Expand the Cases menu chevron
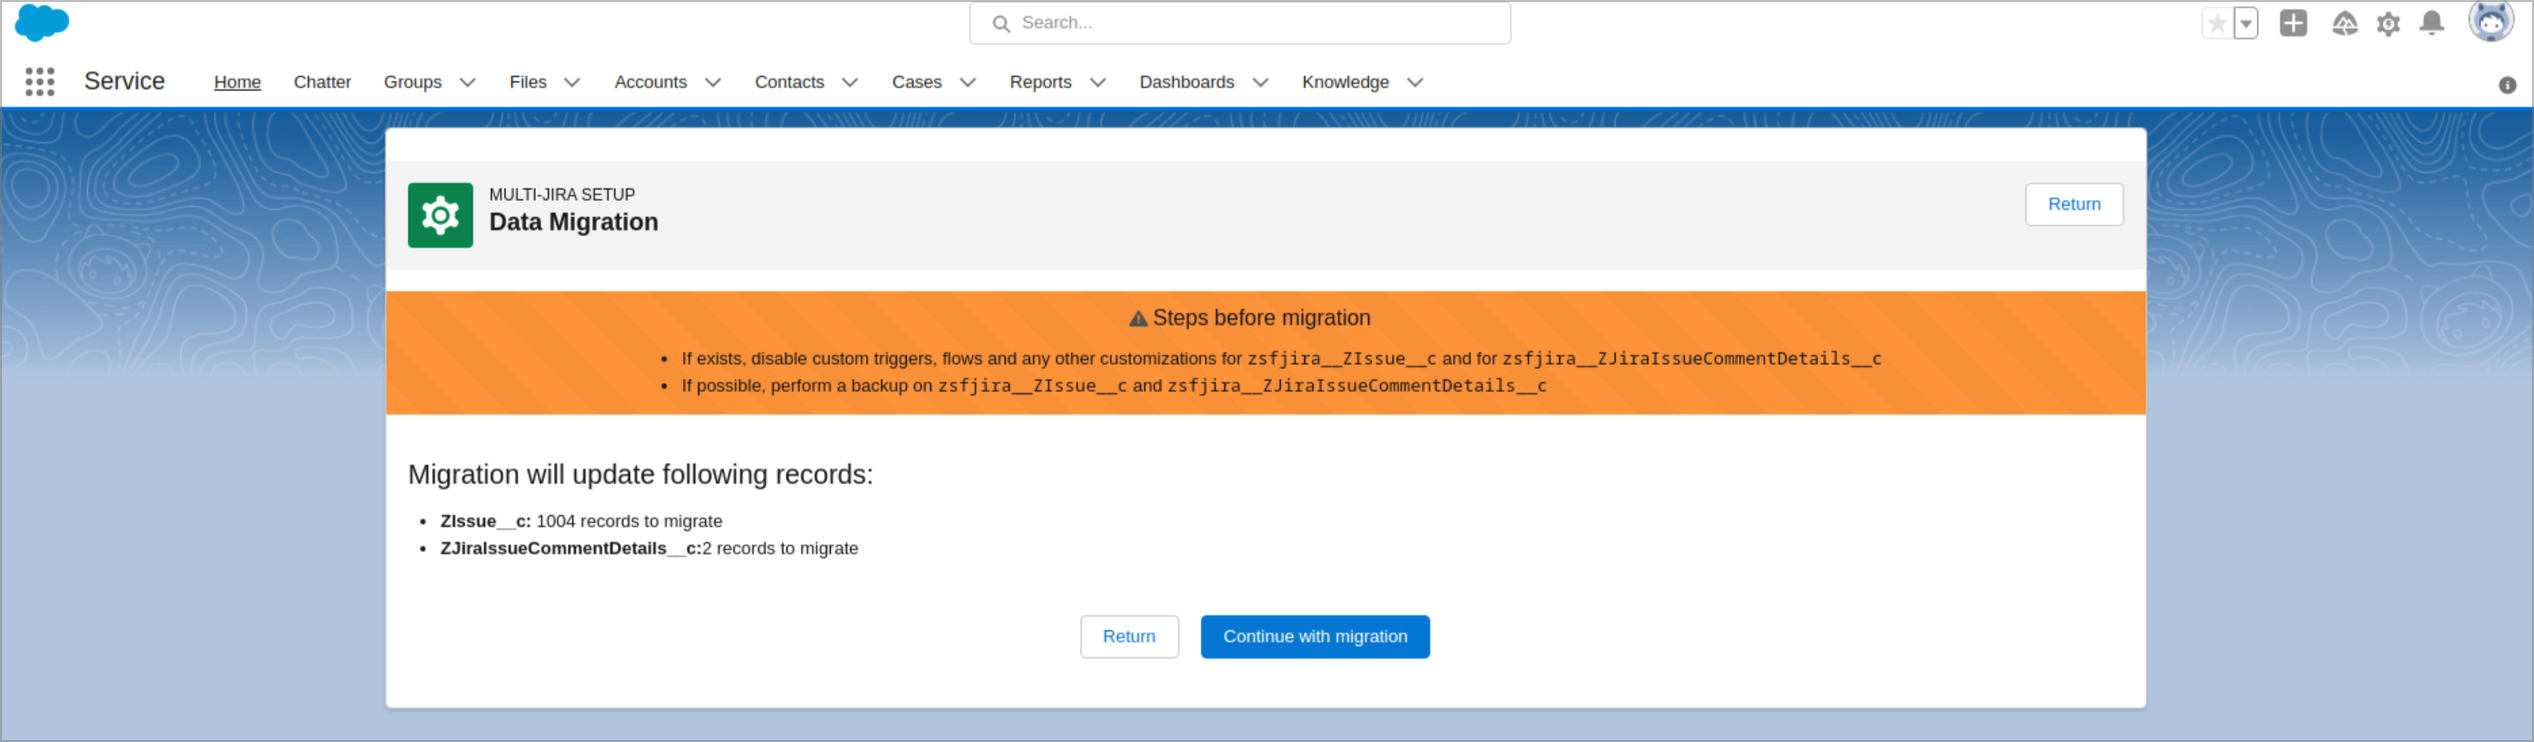 tap(967, 82)
